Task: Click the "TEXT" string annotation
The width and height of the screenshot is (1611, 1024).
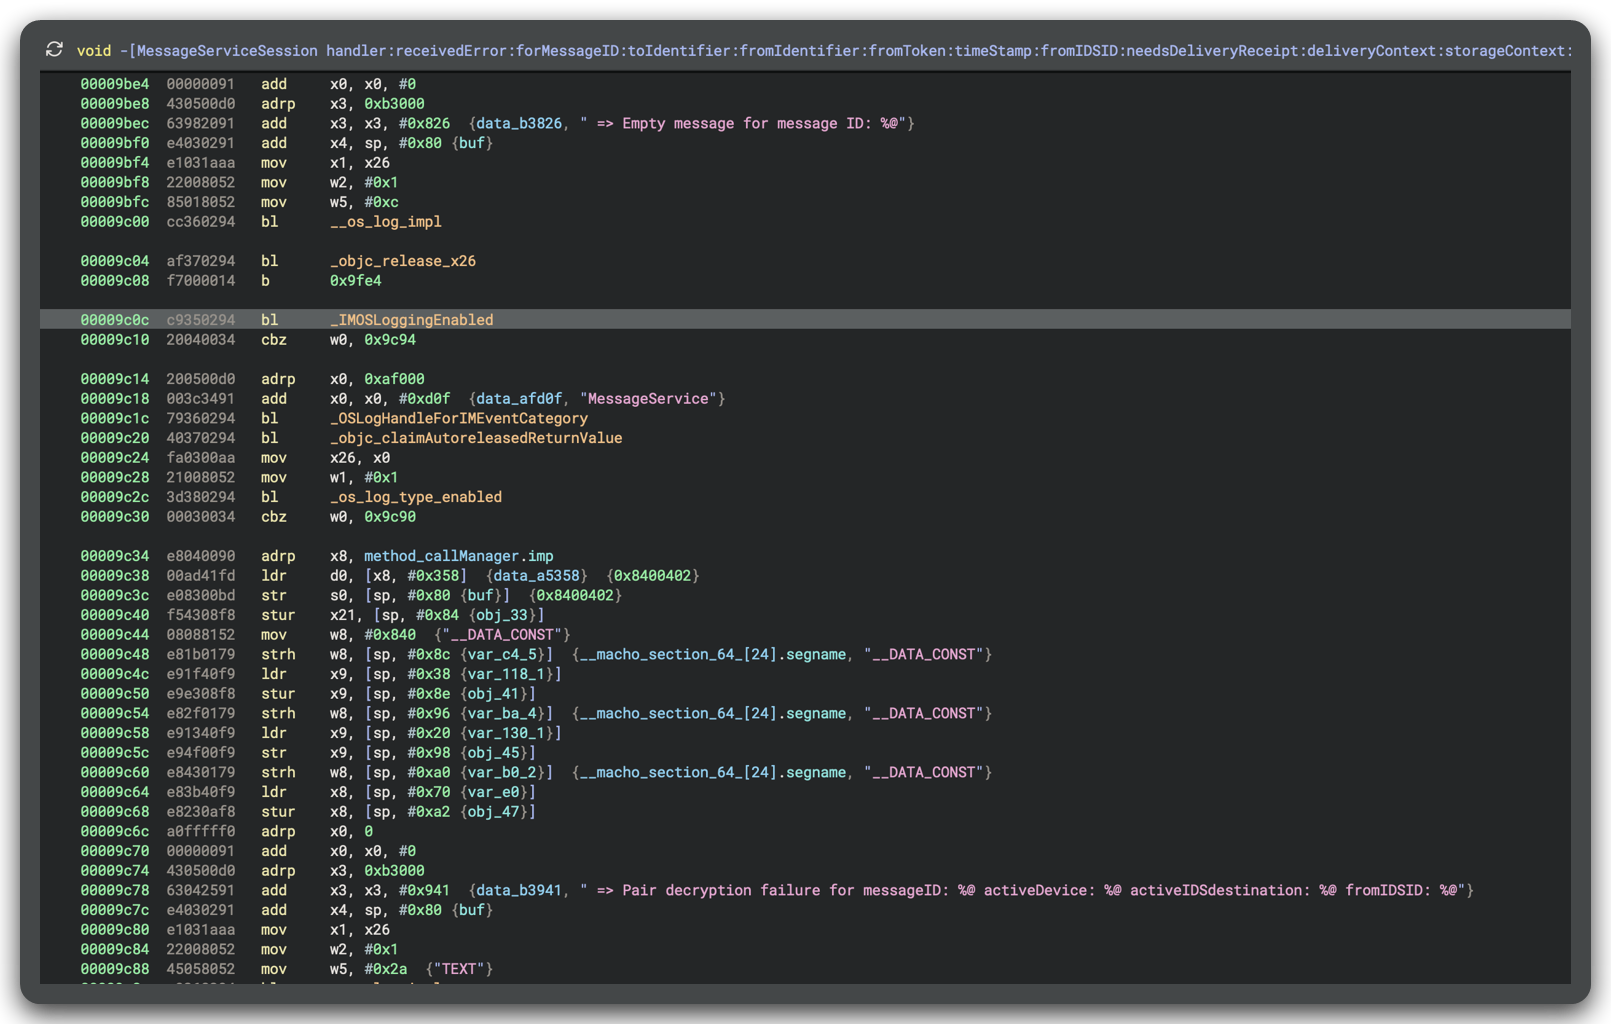Action: tap(459, 969)
